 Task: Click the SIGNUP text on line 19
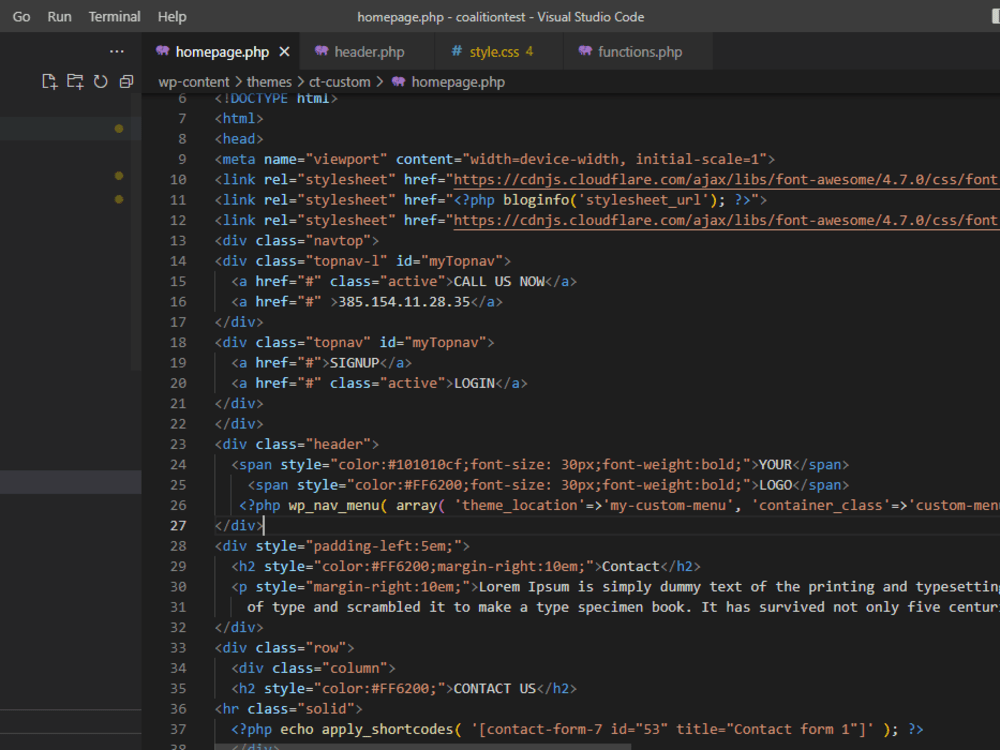355,363
